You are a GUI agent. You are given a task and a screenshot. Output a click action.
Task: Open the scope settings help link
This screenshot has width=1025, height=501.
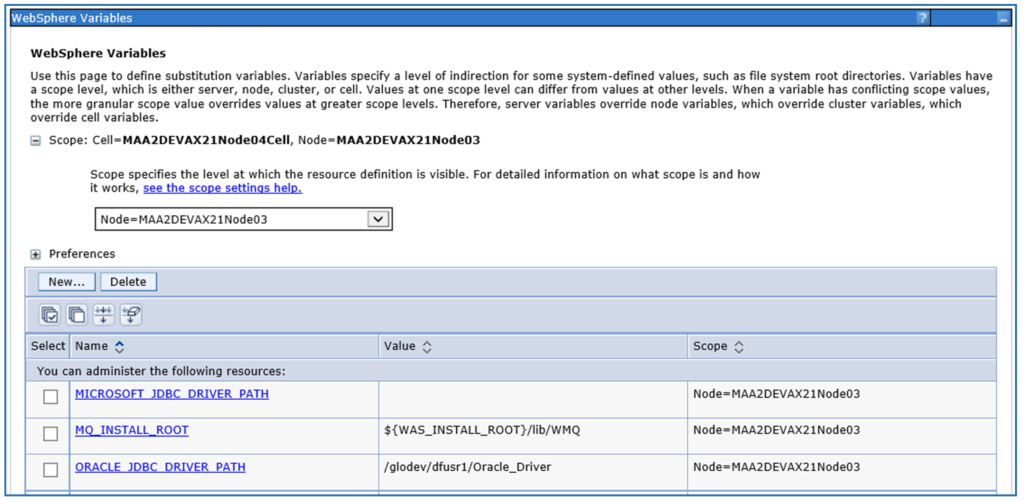click(222, 188)
